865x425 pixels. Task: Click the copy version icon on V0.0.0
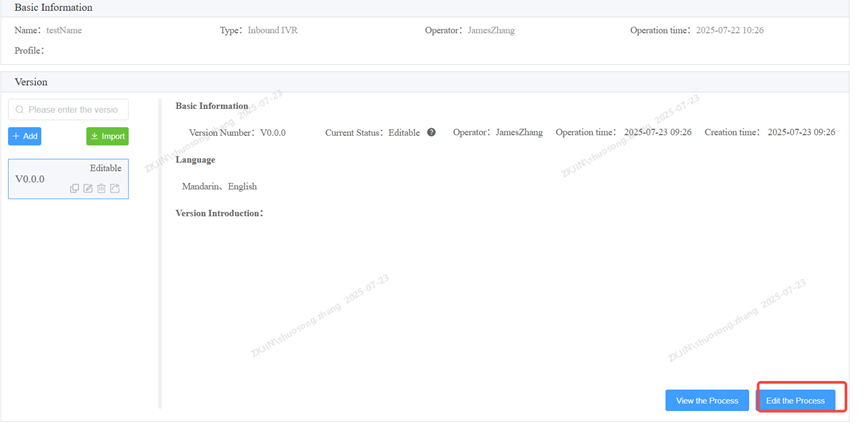(75, 188)
